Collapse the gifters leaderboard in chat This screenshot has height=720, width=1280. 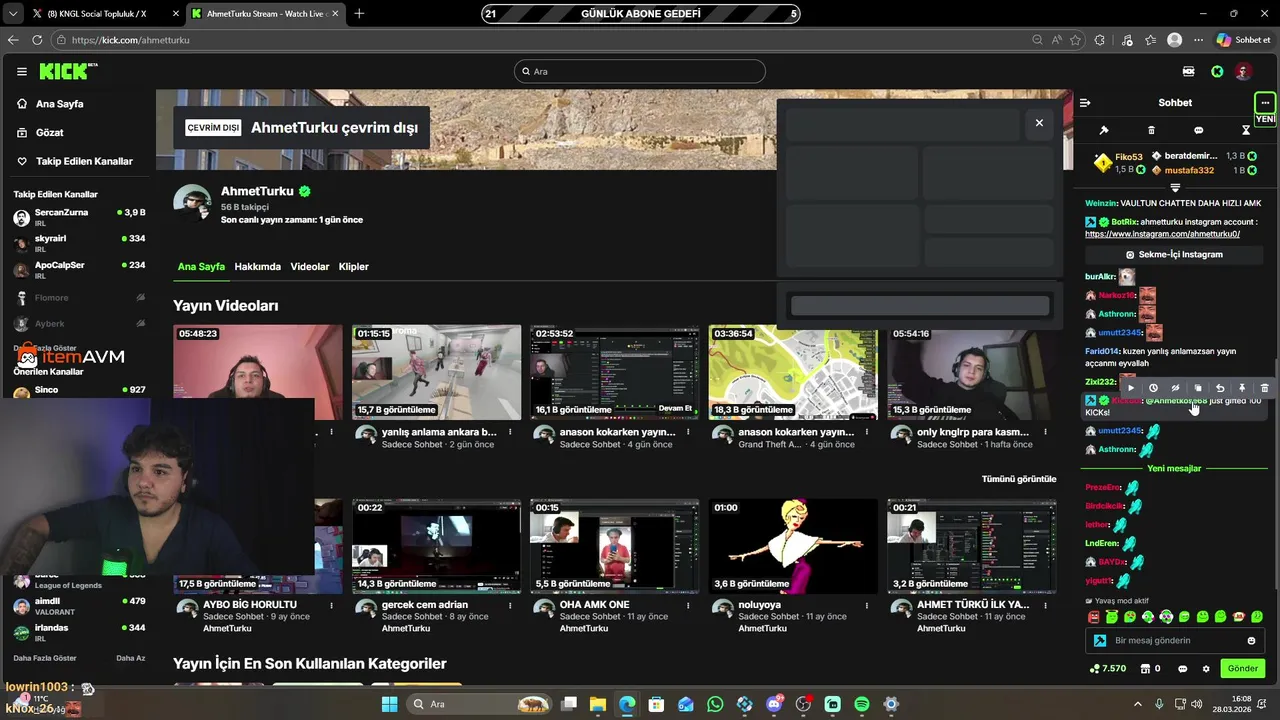point(1175,187)
